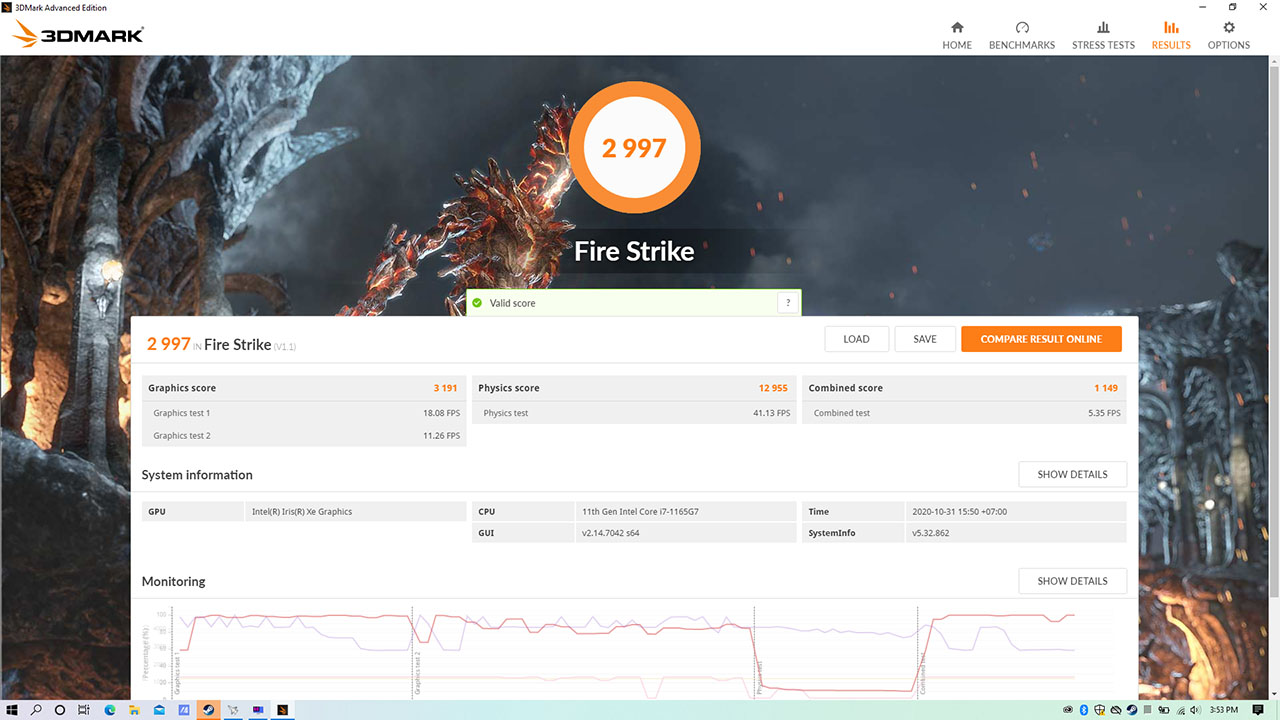Click the BENCHMARKS tab label
Image resolution: width=1280 pixels, height=720 pixels.
click(1022, 45)
